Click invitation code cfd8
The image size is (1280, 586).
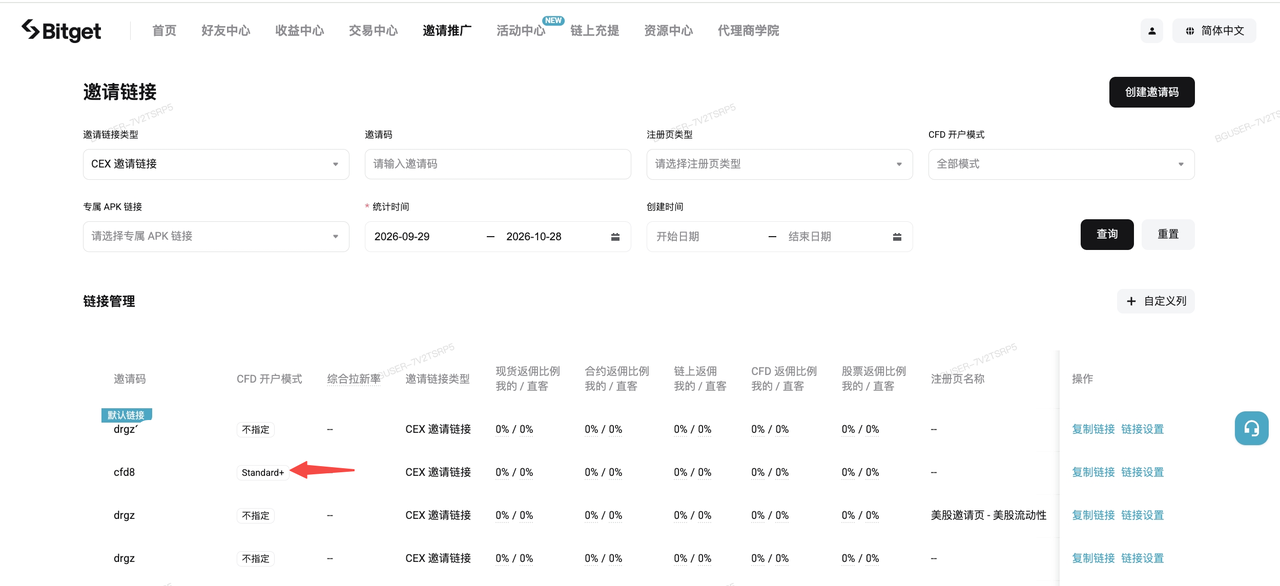click(x=124, y=472)
